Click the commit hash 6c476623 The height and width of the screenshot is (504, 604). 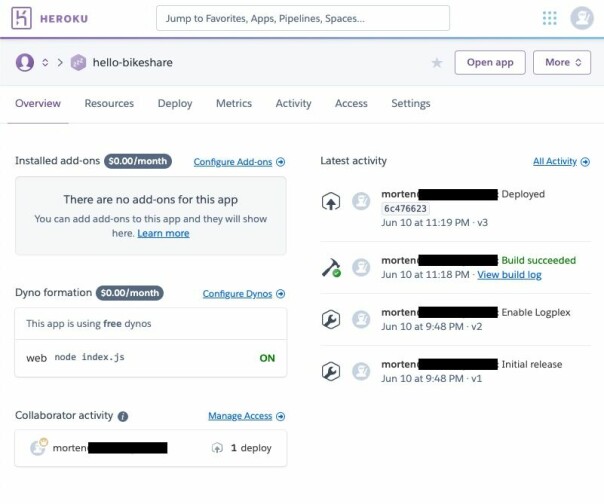pos(405,208)
